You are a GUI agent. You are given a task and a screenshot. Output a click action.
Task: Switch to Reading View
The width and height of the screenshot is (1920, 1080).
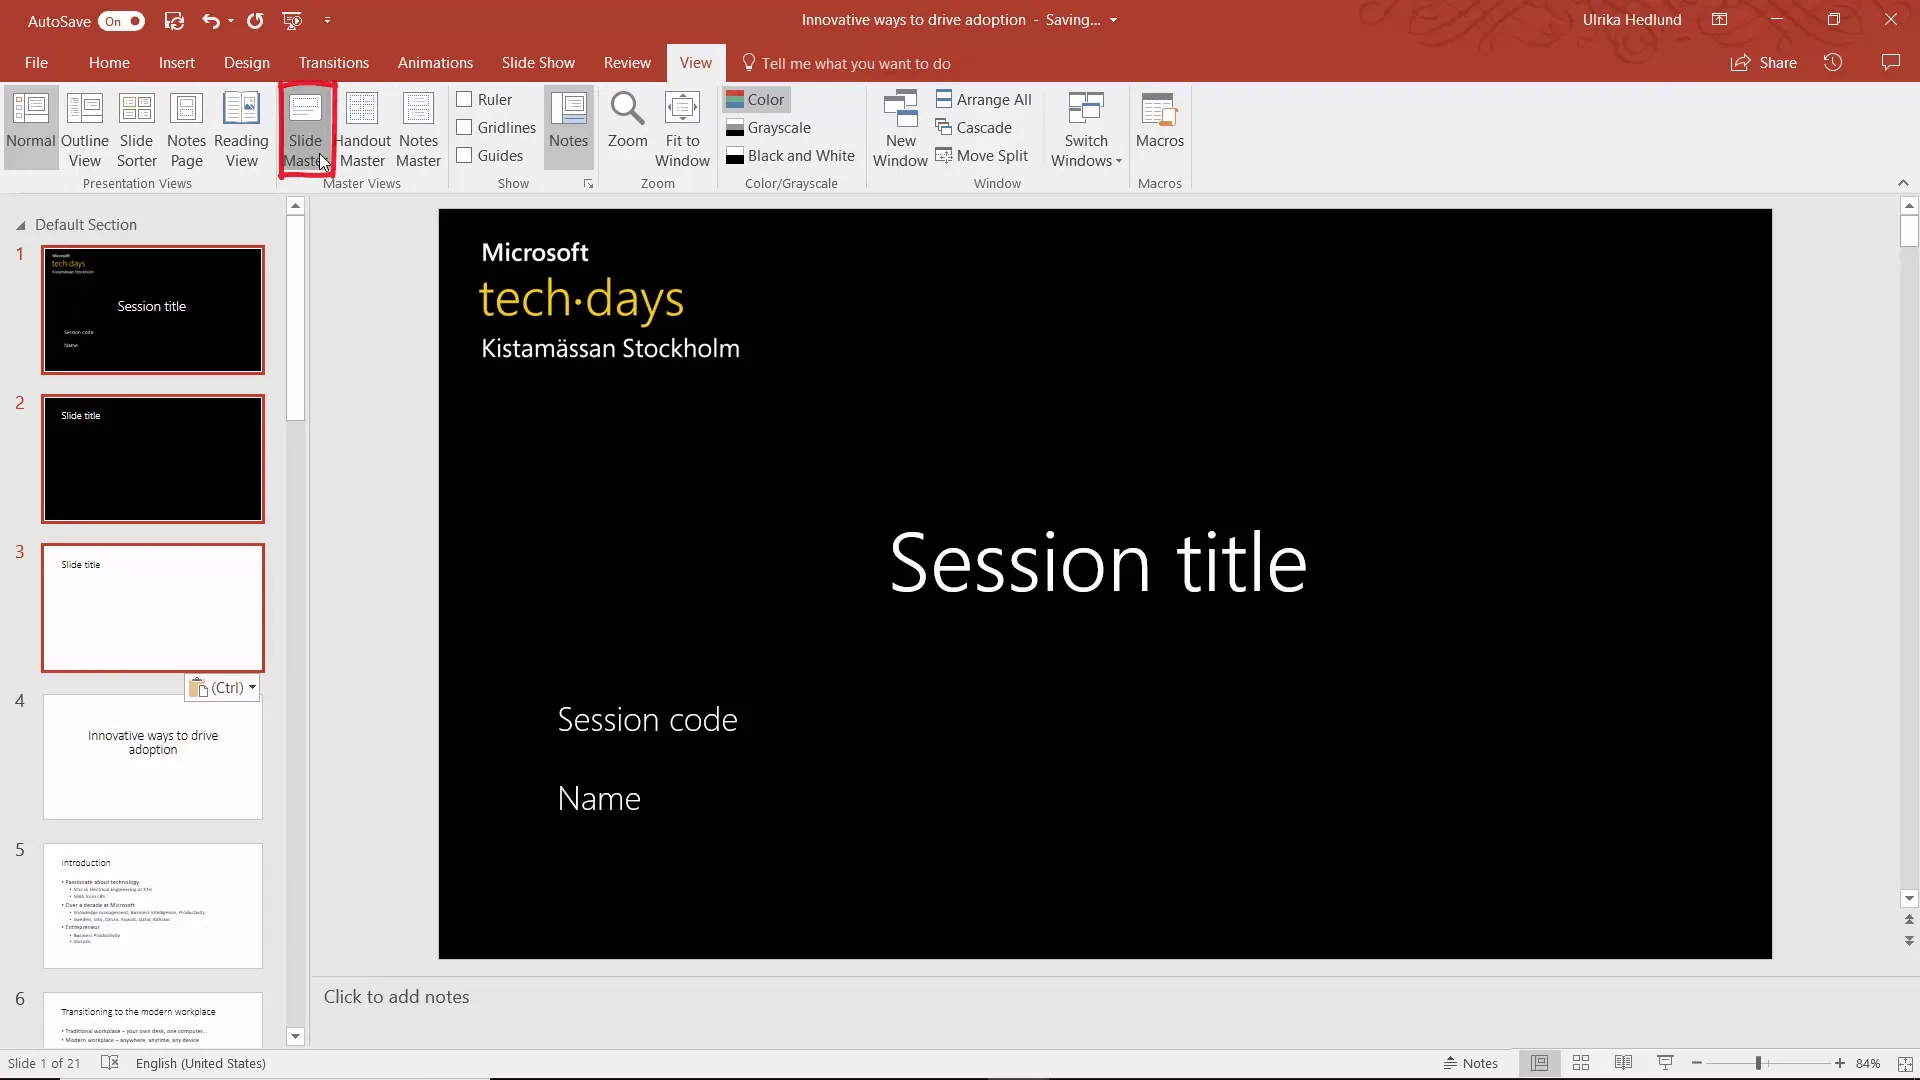241,128
